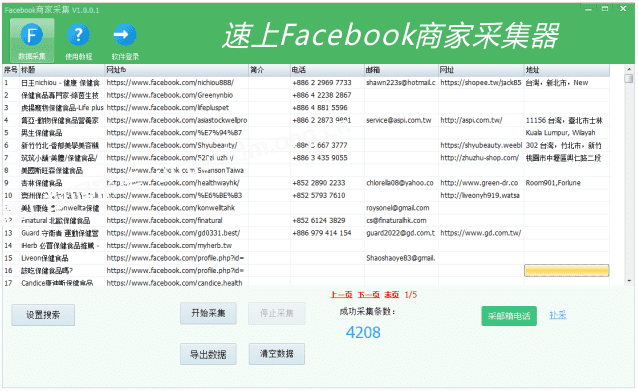Click scrollbar down arrow of table
638x391 pixels.
pyautogui.click(x=629, y=281)
